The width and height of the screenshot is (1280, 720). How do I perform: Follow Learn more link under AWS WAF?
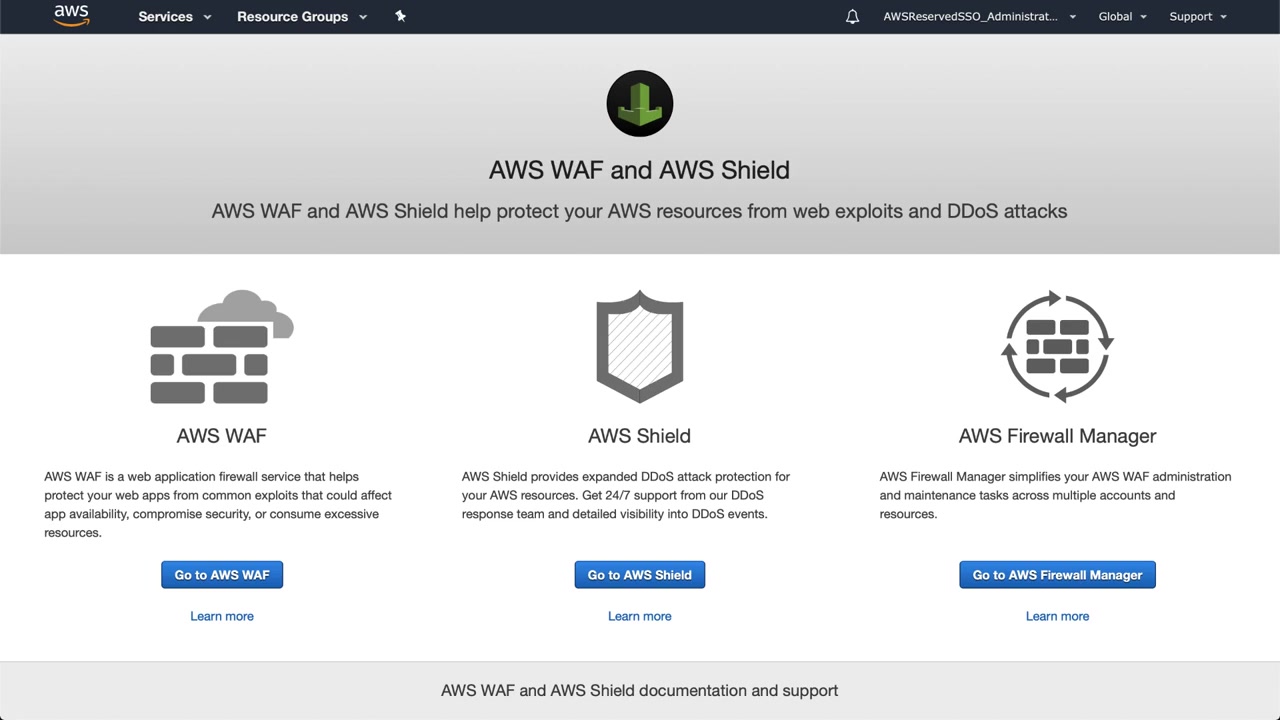tap(222, 616)
